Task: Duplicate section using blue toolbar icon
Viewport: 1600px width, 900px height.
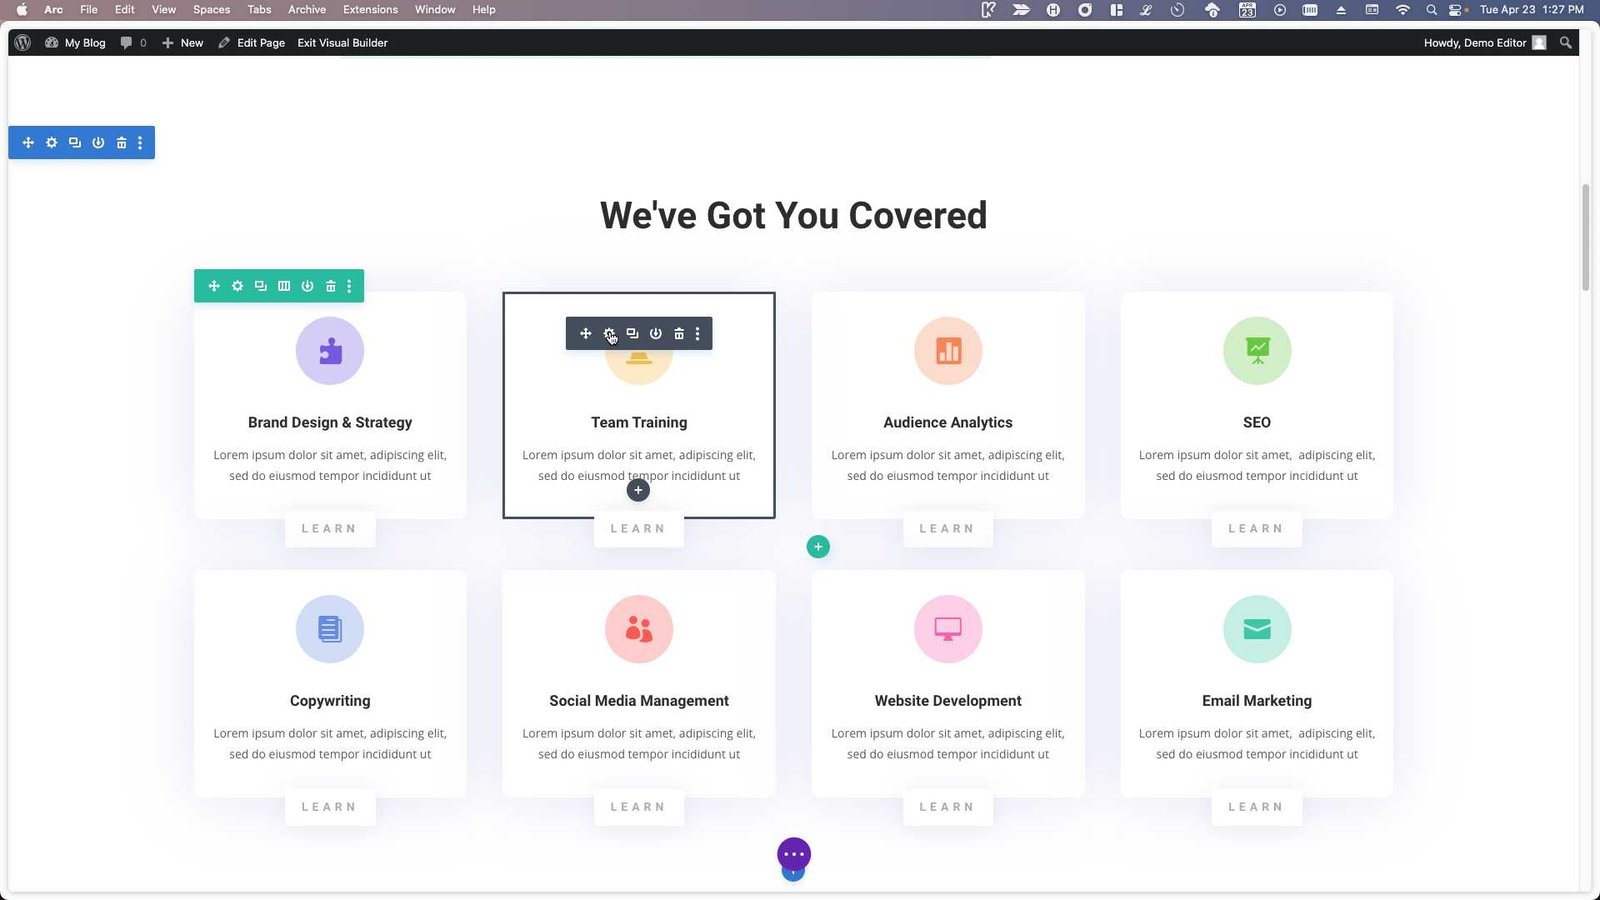Action: [x=75, y=143]
